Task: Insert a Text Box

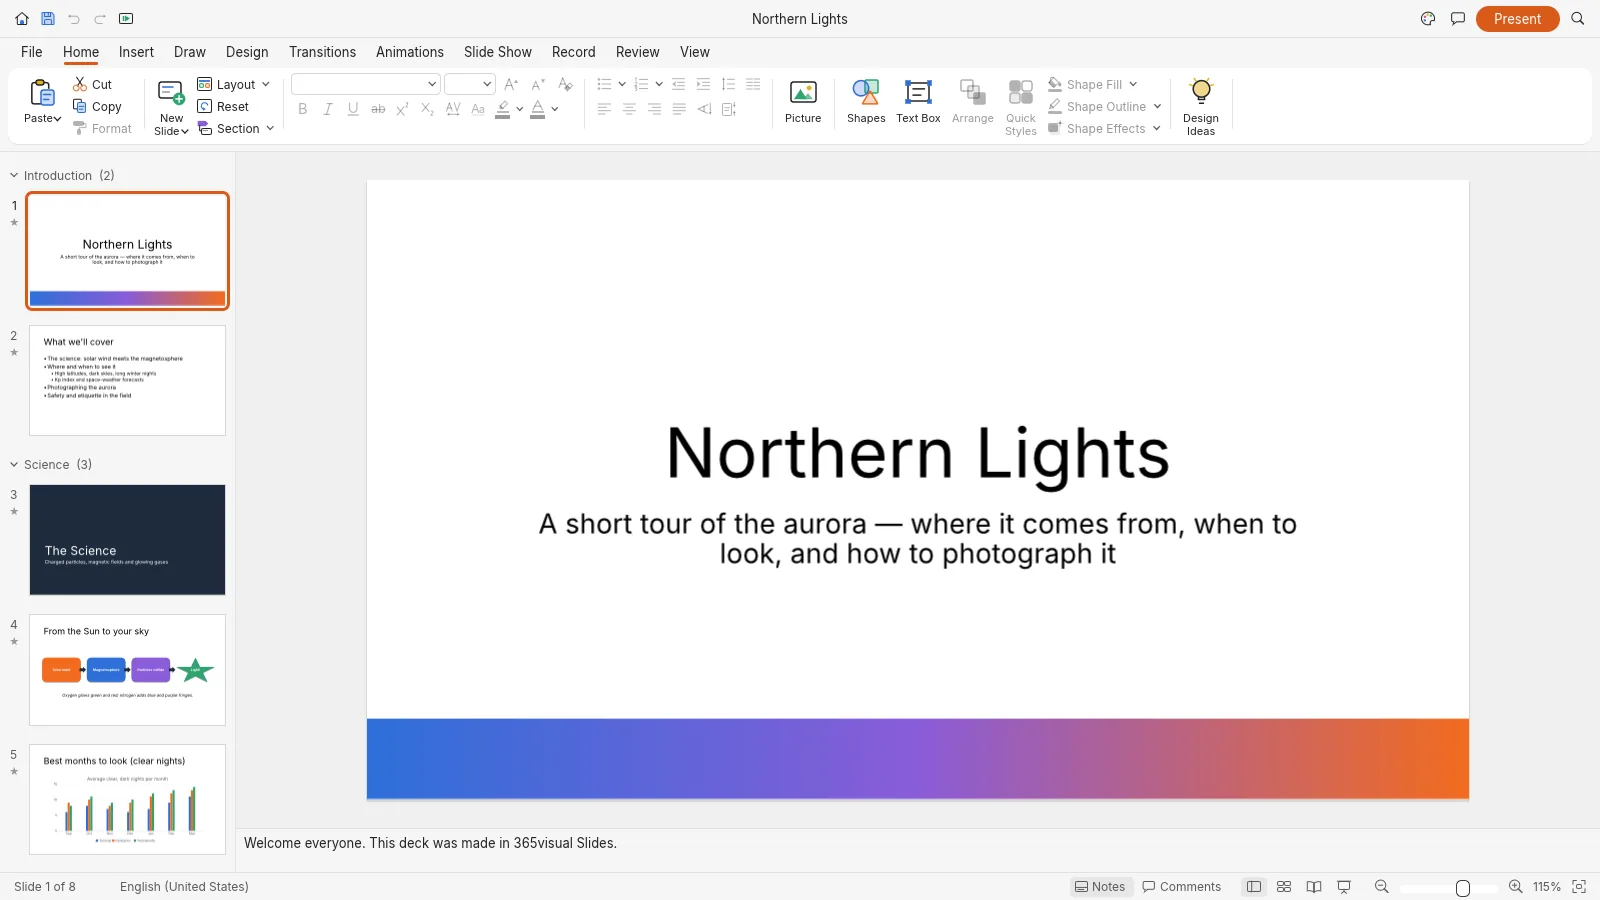Action: (x=918, y=102)
